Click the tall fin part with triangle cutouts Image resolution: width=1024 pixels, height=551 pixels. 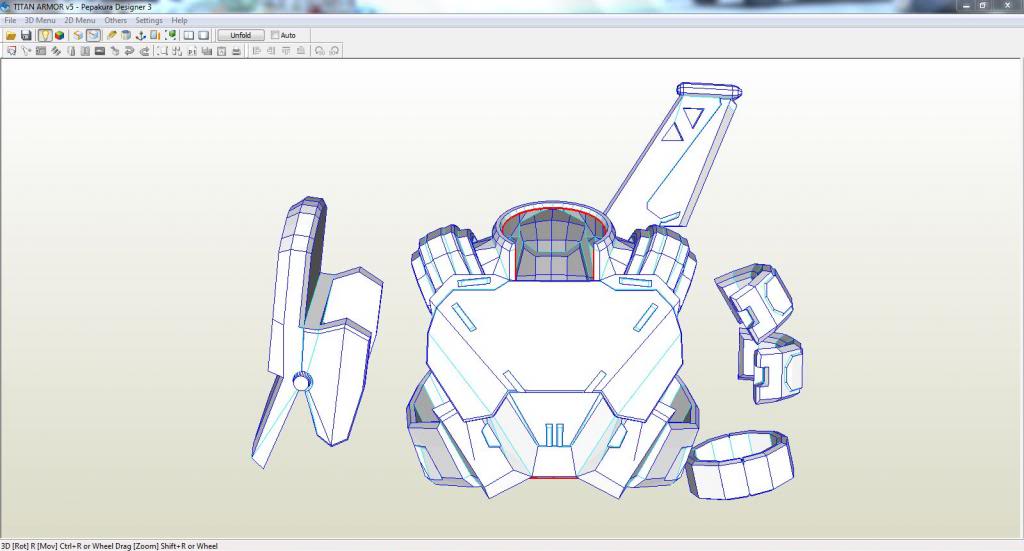[673, 153]
